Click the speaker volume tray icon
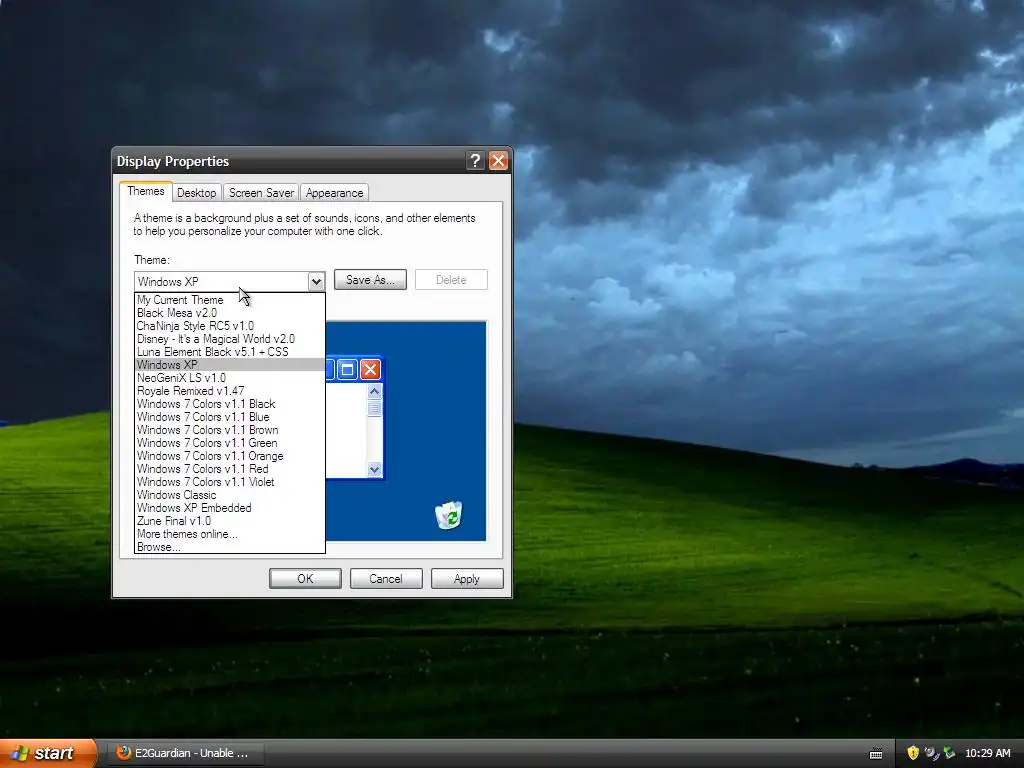Viewport: 1024px width, 768px height. point(931,753)
